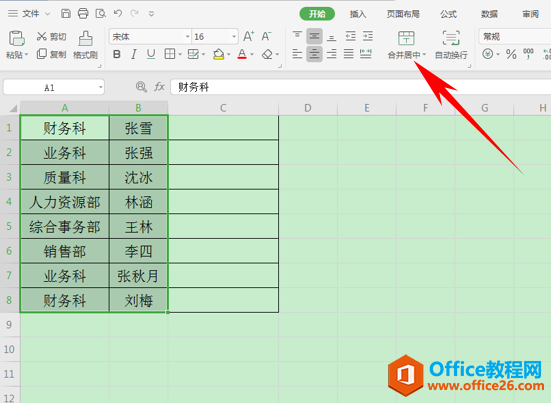Select column C header
The image size is (551, 403).
point(223,108)
